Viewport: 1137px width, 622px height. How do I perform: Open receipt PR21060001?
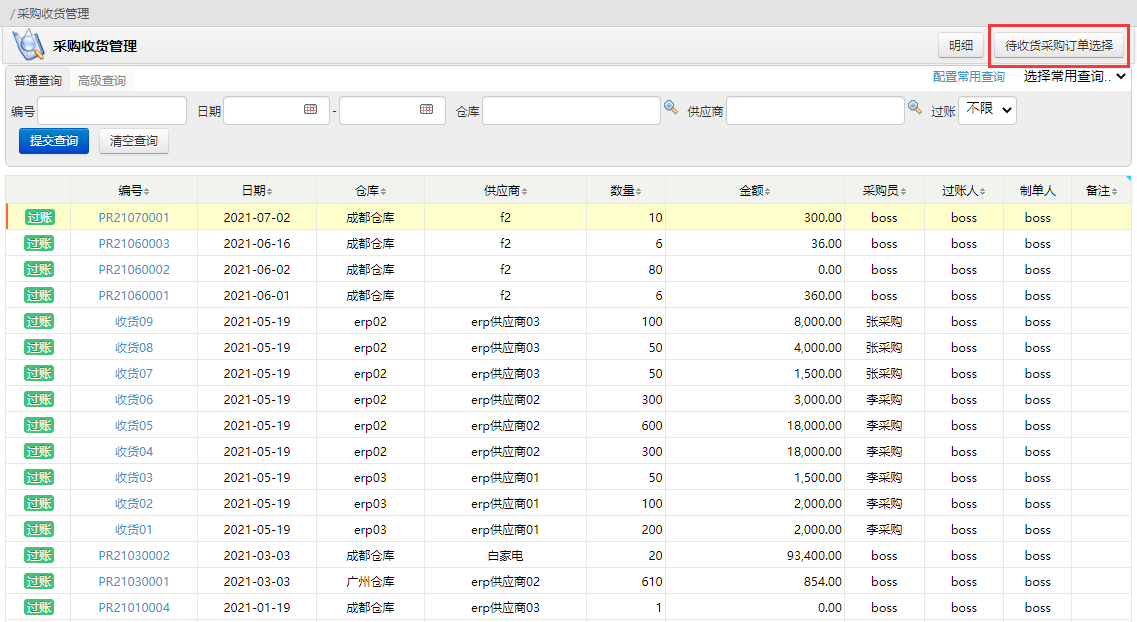tap(134, 296)
